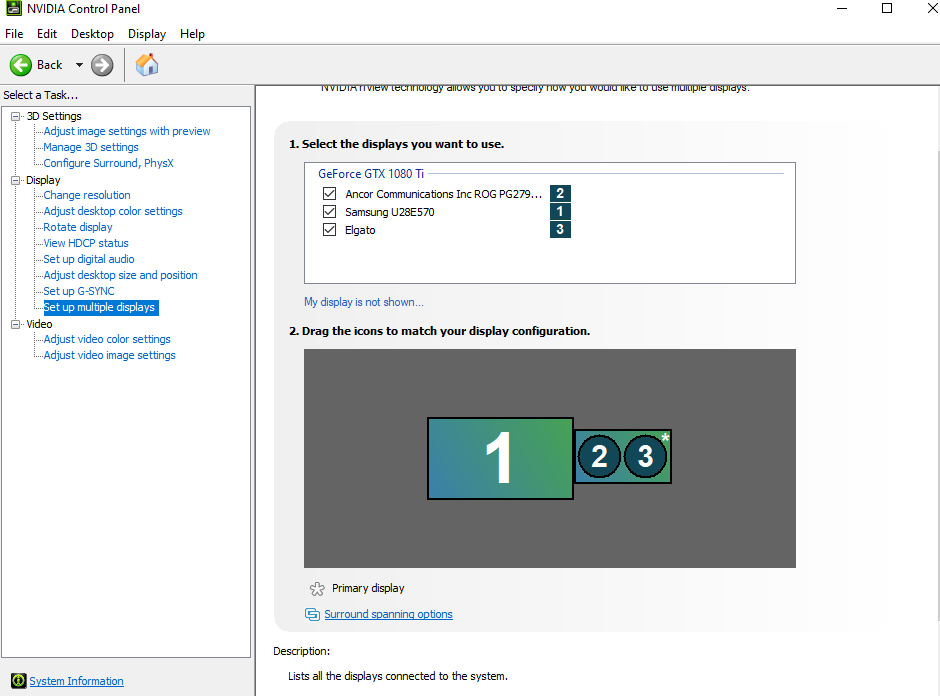The image size is (940, 696).
Task: Open Configure Surround, PhysX
Action: coord(109,163)
